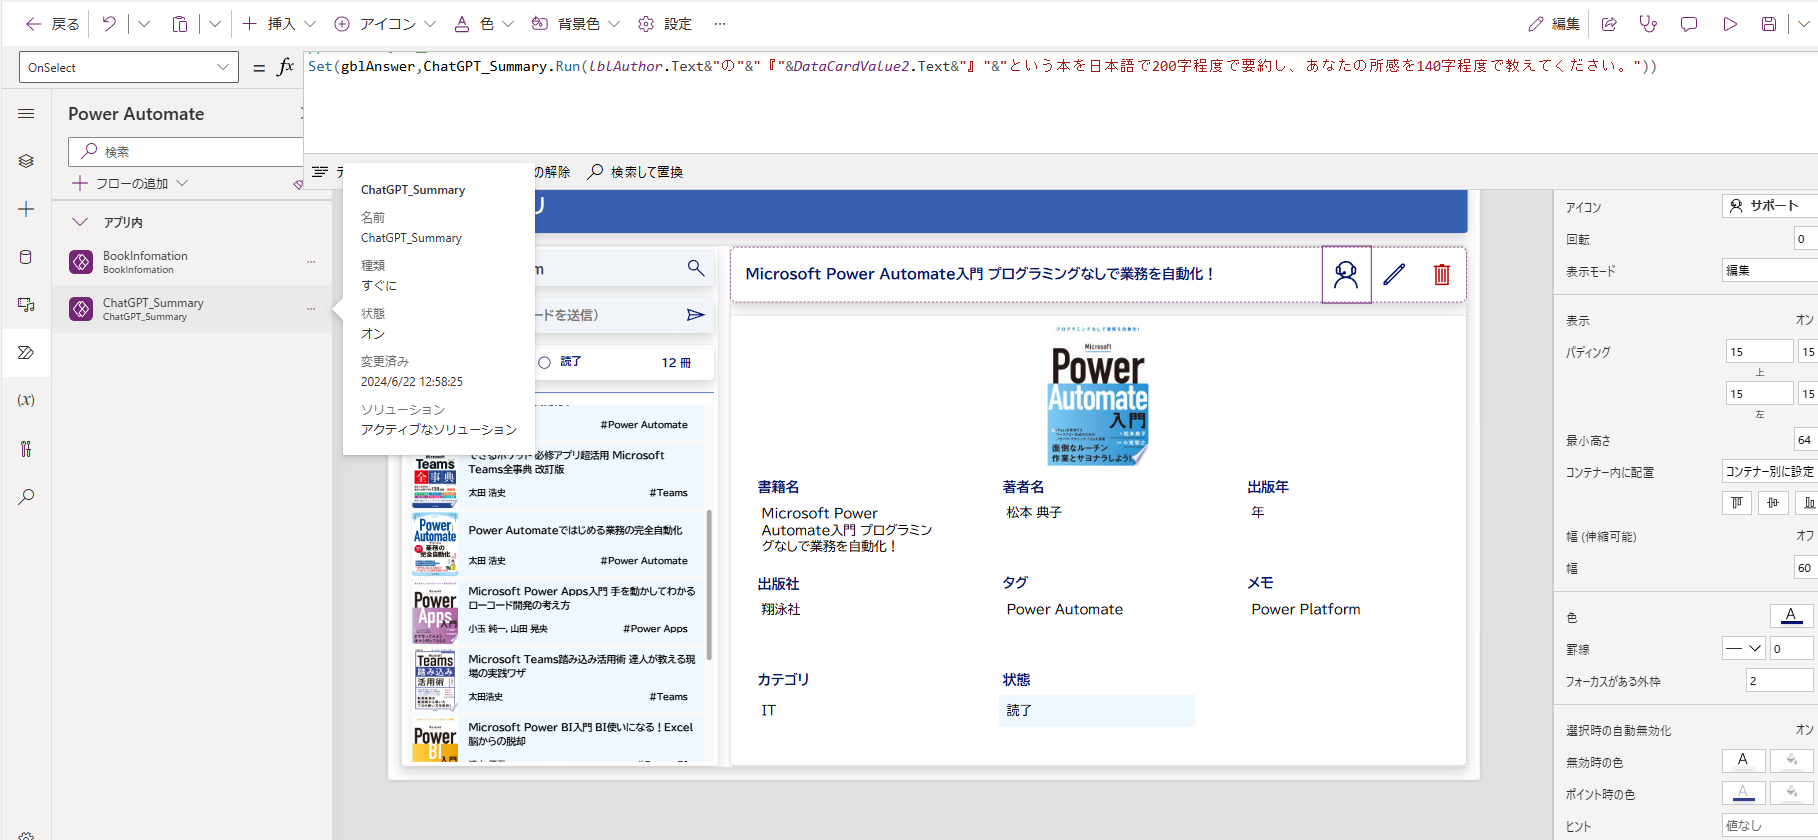Click the 回転 rotation input field

(x=1806, y=238)
